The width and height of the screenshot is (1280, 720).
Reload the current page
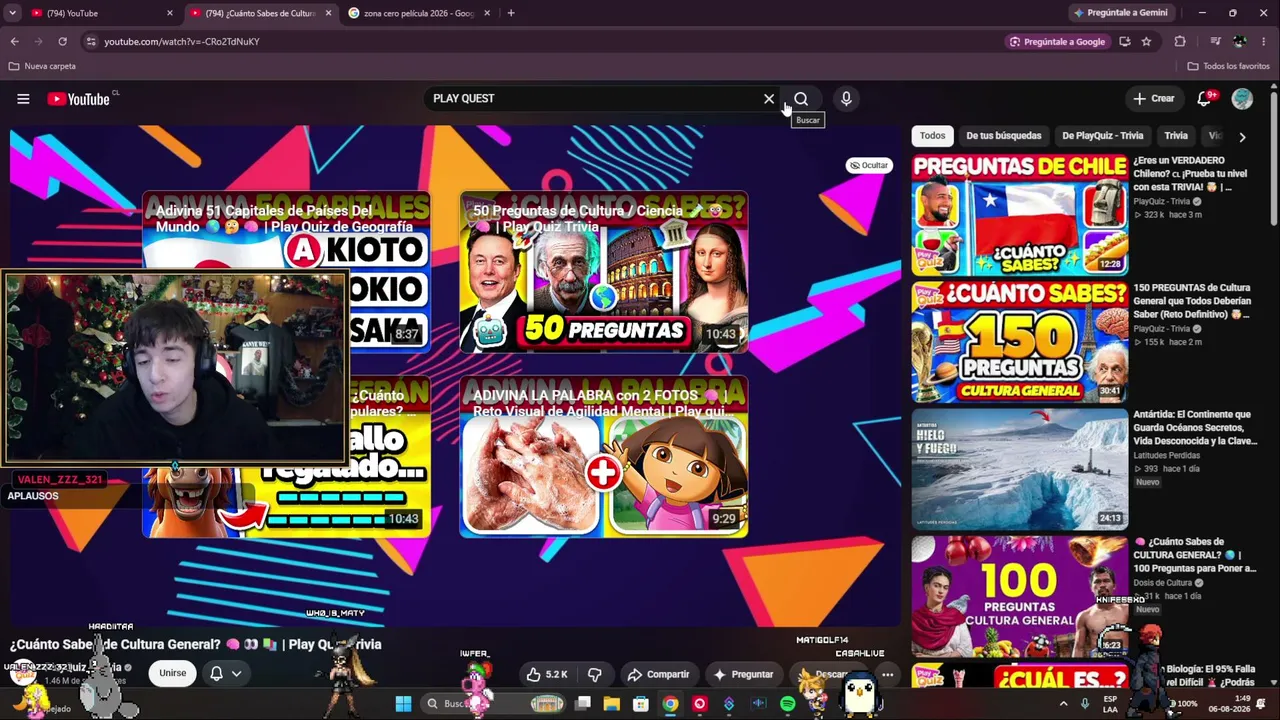tap(62, 41)
